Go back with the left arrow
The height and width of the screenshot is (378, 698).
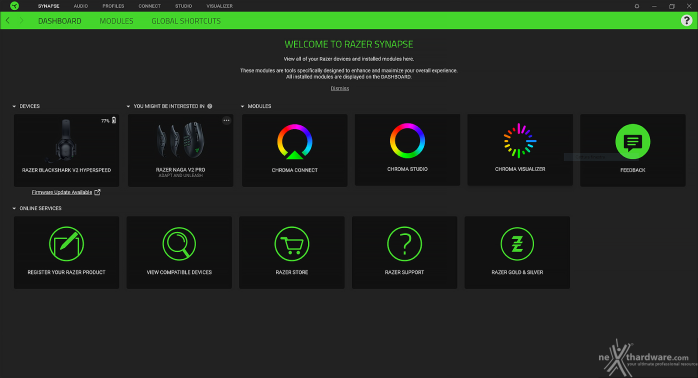pyautogui.click(x=8, y=20)
